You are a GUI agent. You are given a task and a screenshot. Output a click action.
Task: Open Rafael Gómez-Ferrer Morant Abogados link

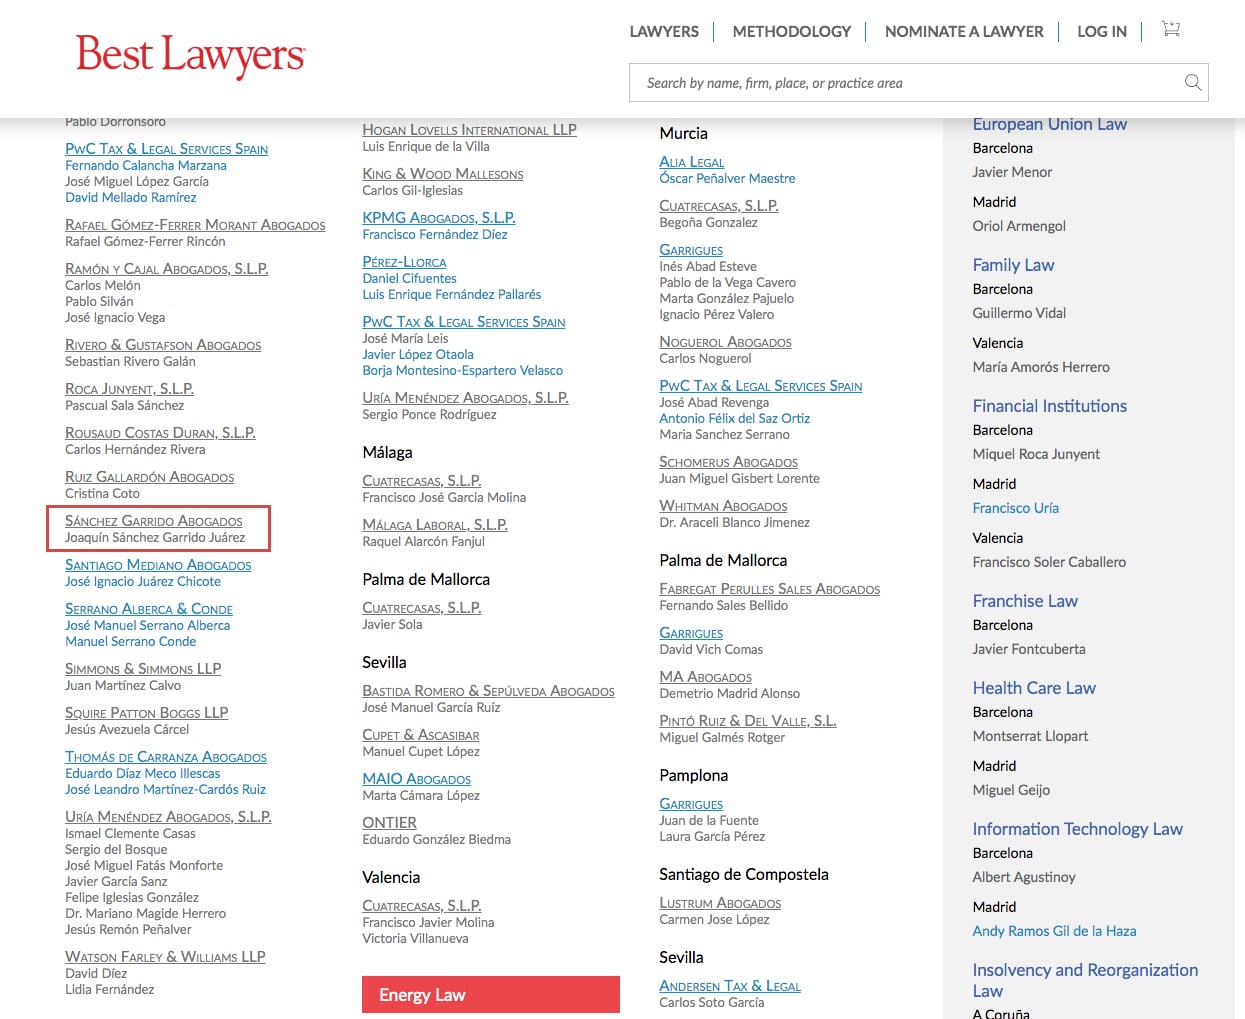195,225
